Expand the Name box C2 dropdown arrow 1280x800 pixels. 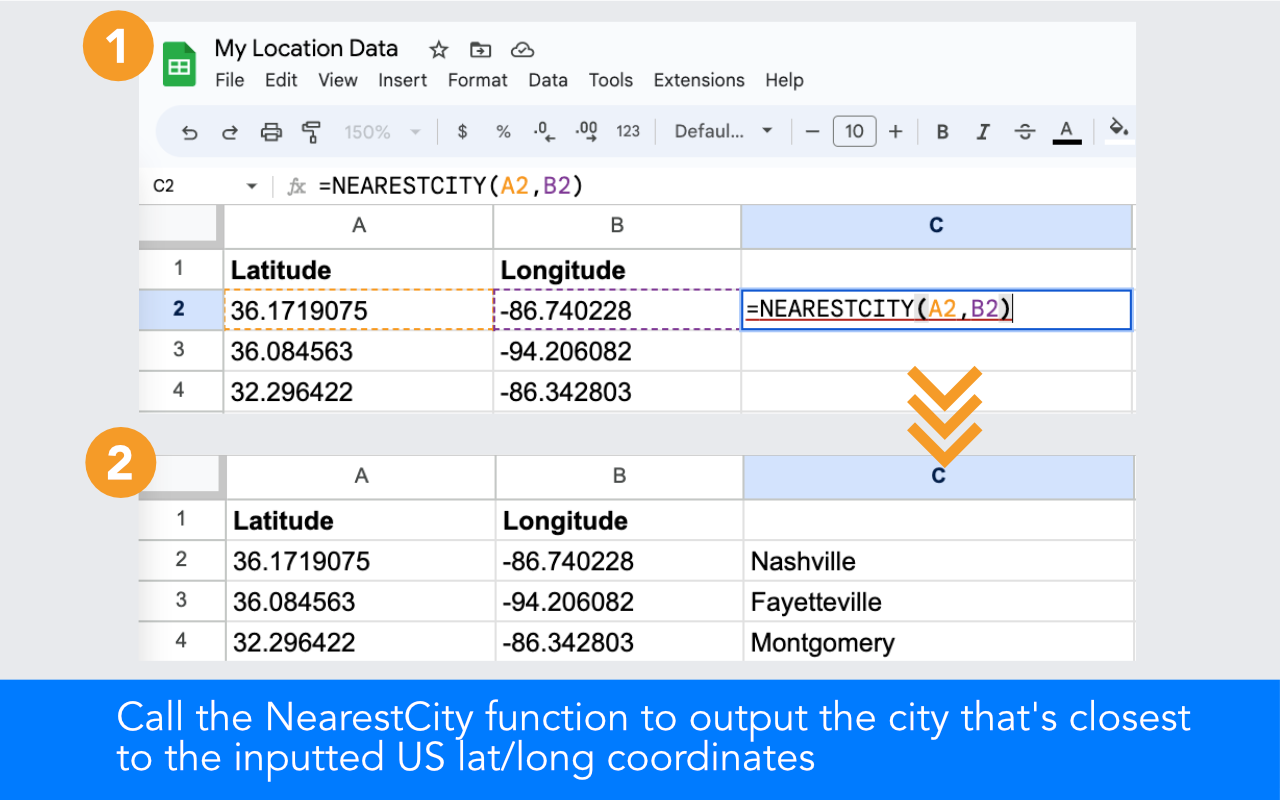tap(251, 186)
